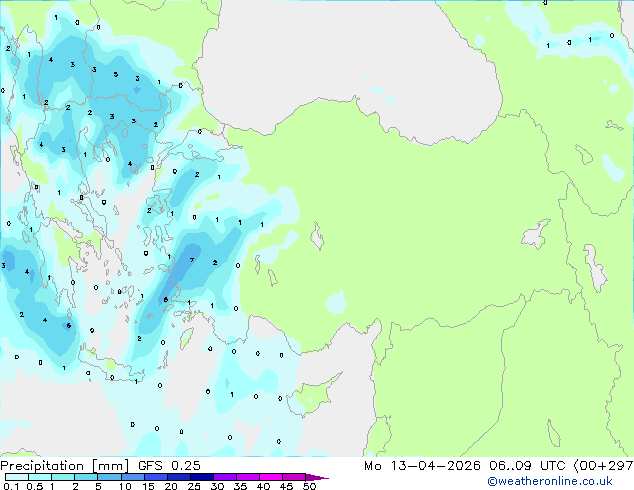Image resolution: width=634 pixels, height=490 pixels.
Task: Click the '7' precipitation value on the map
Action: [192, 260]
